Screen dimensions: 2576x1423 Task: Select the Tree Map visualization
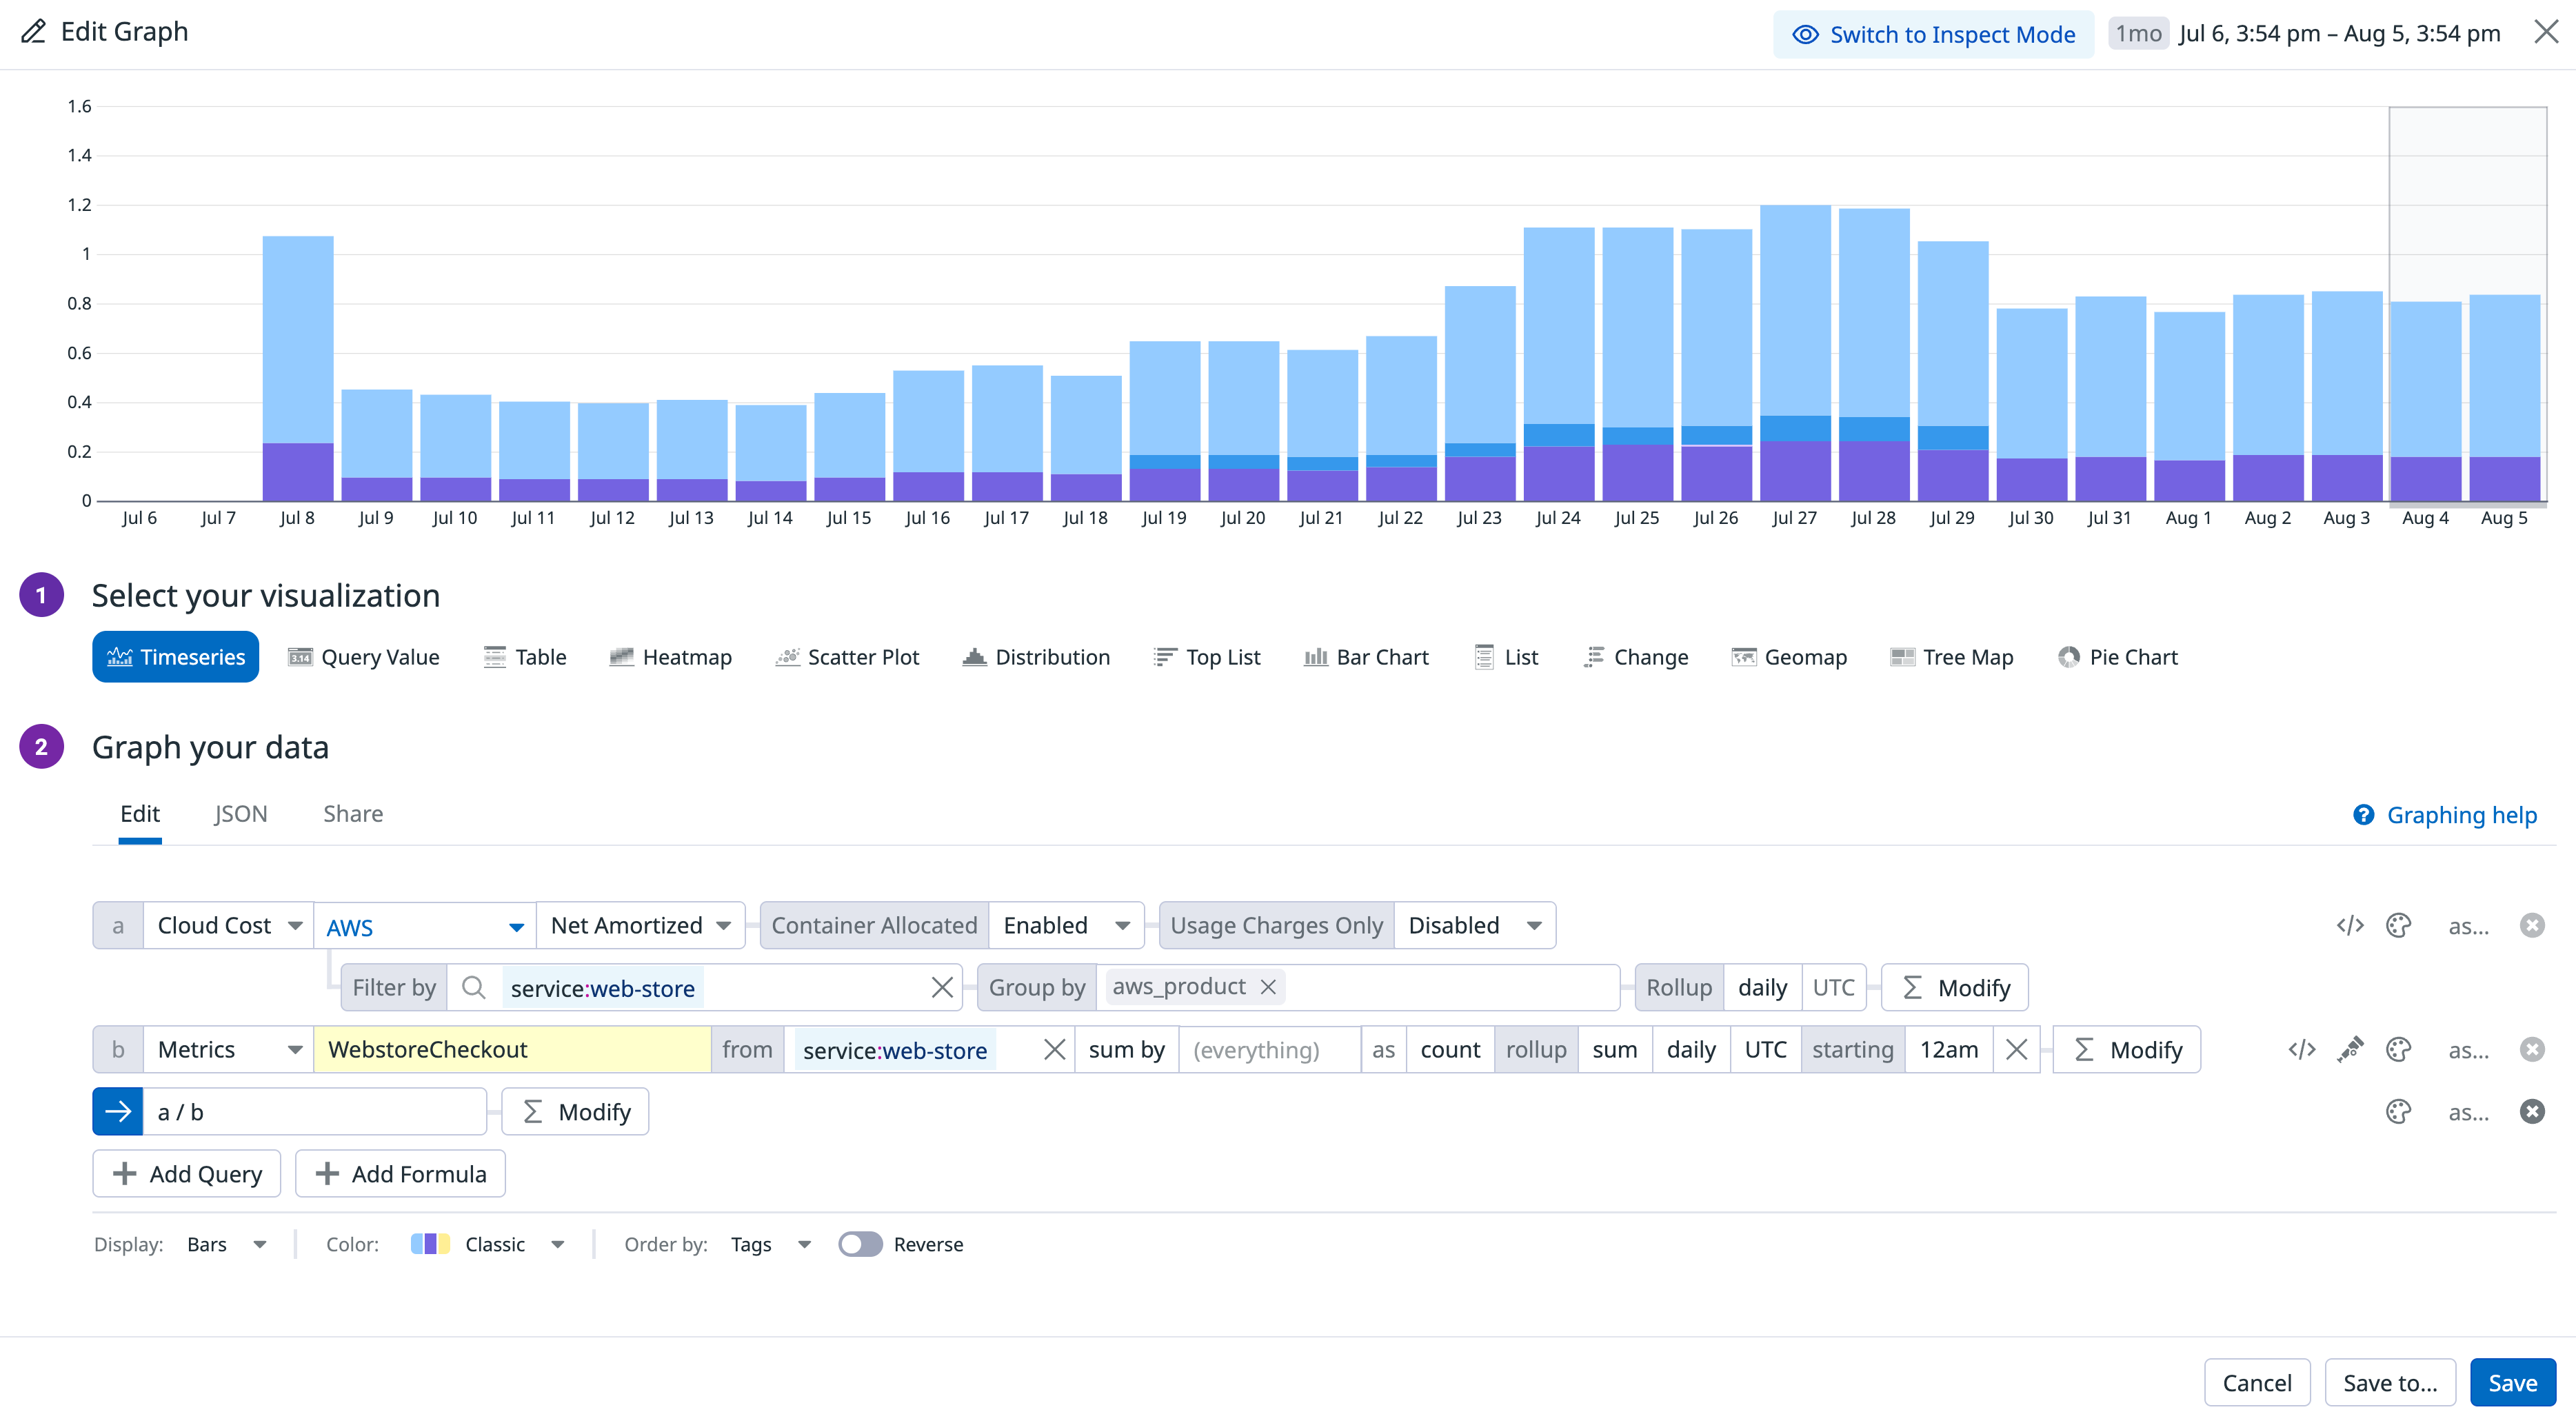(x=1951, y=657)
